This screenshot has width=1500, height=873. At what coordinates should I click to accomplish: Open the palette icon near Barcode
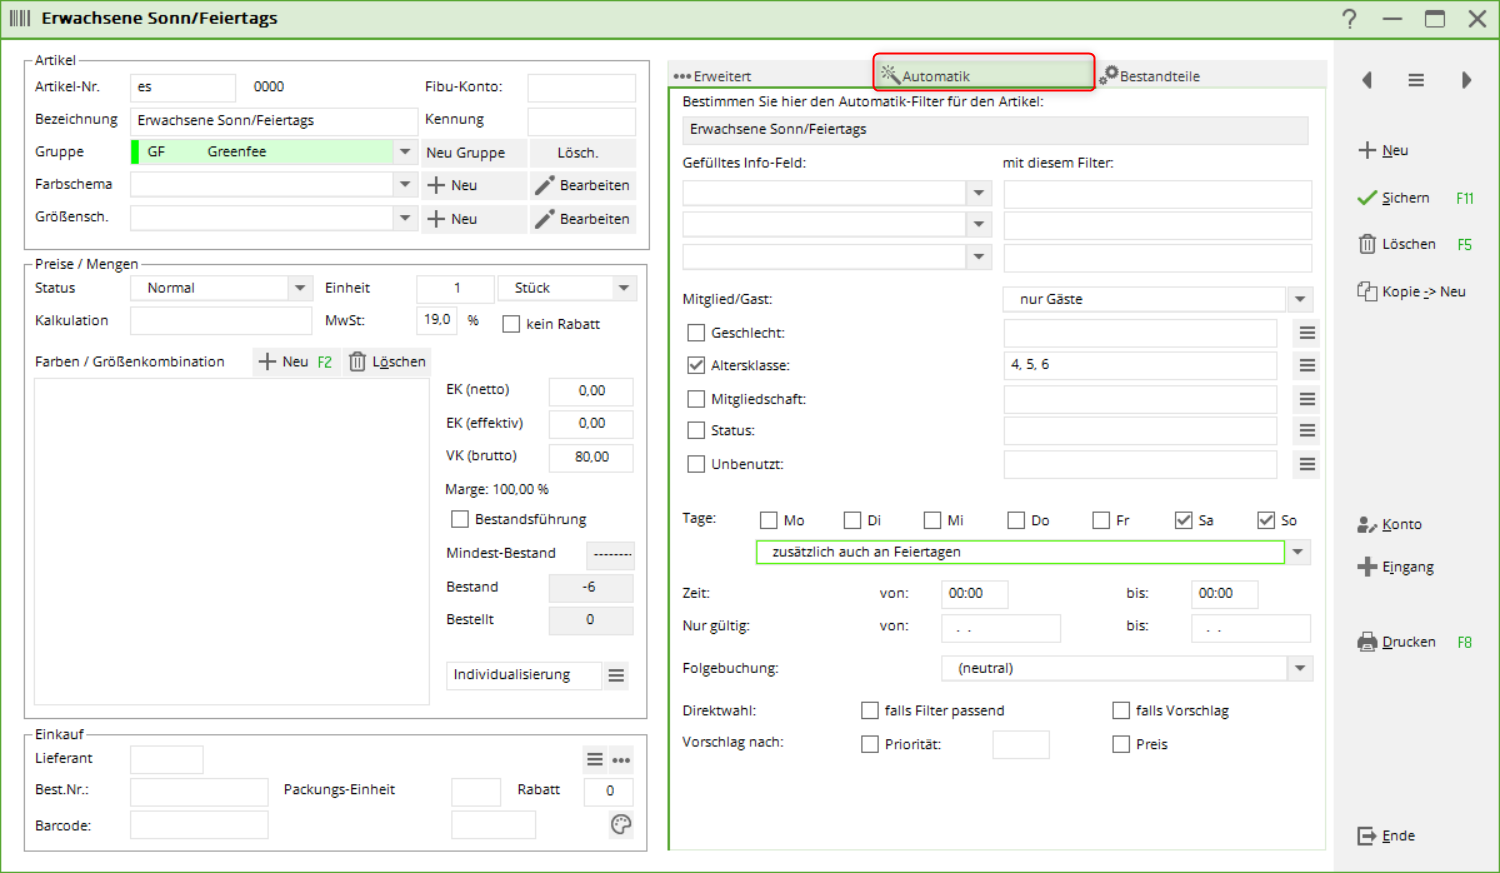tap(621, 825)
